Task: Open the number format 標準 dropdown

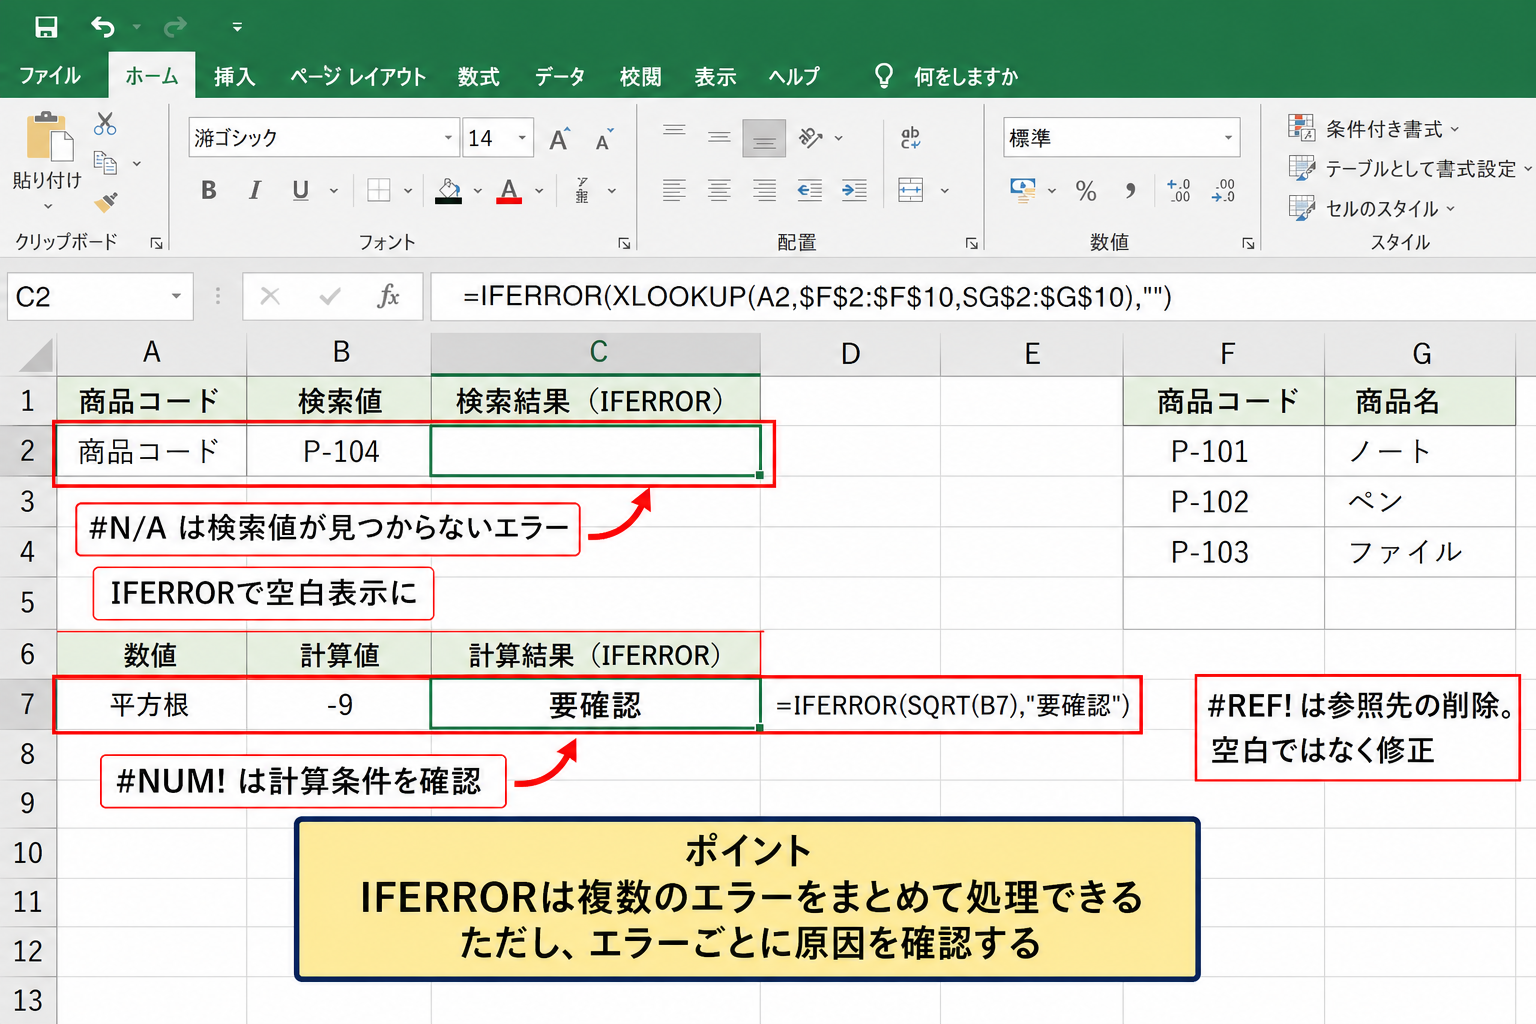Action: [x=1228, y=138]
